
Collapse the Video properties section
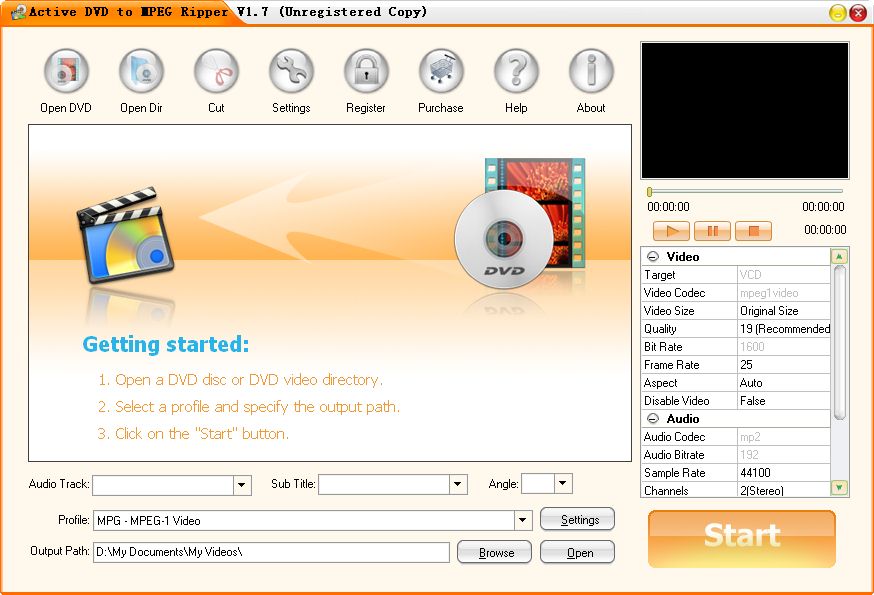coord(653,257)
